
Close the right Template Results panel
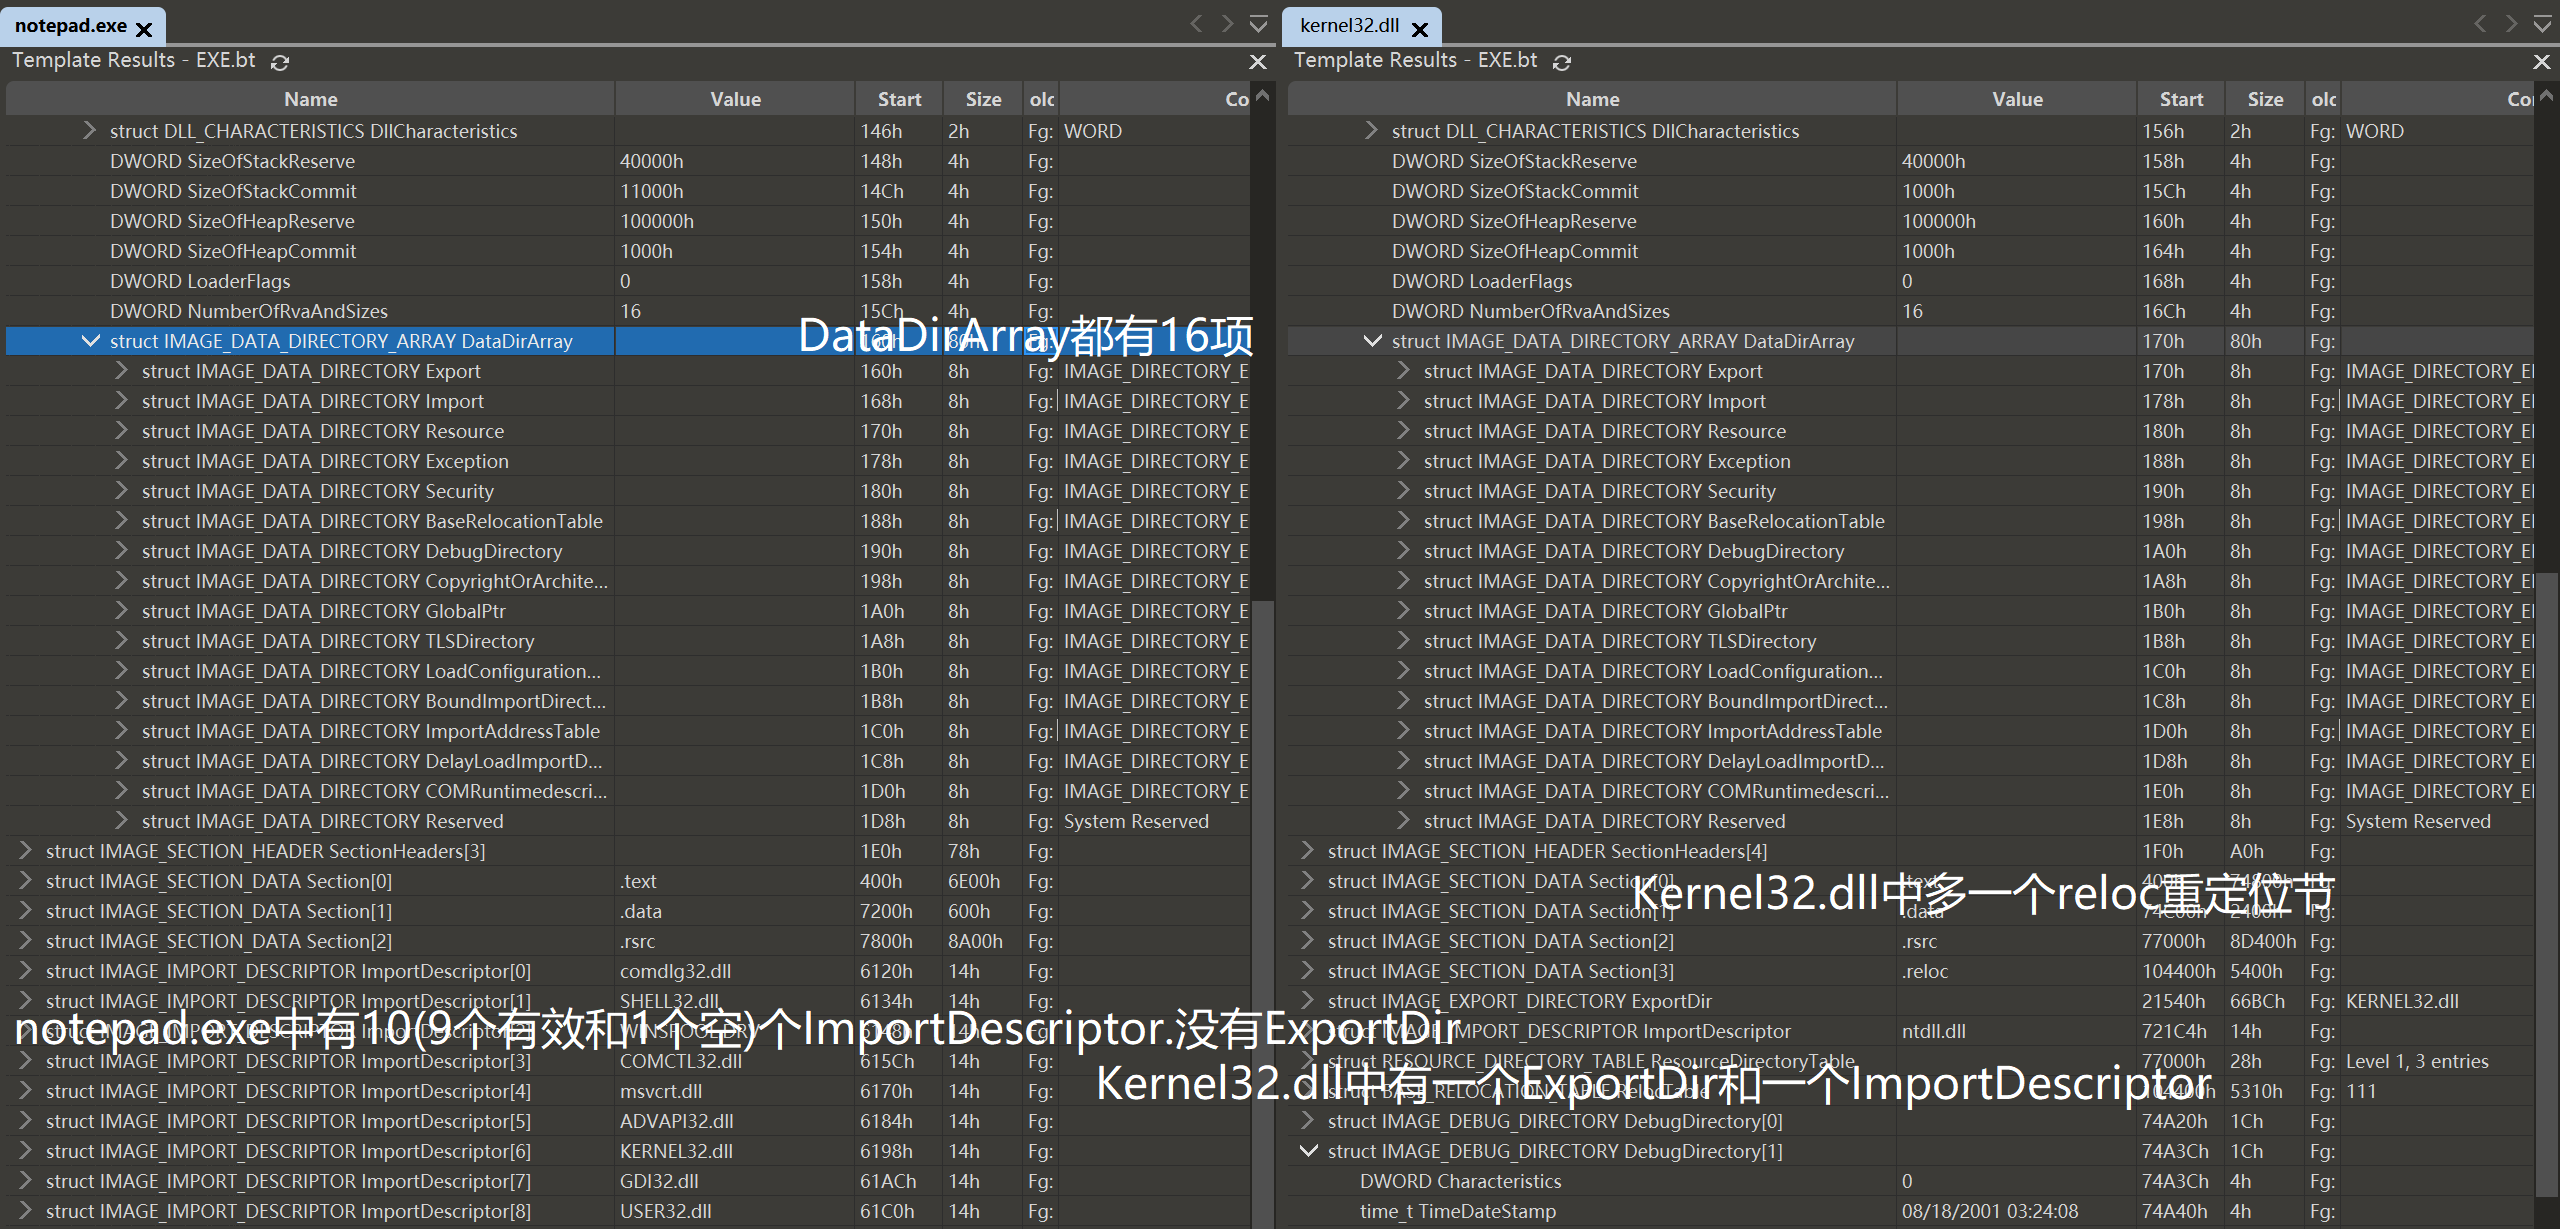click(2541, 62)
